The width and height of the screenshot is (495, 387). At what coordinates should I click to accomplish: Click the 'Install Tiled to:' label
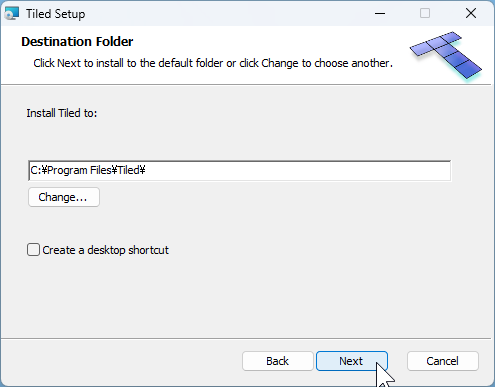(62, 113)
